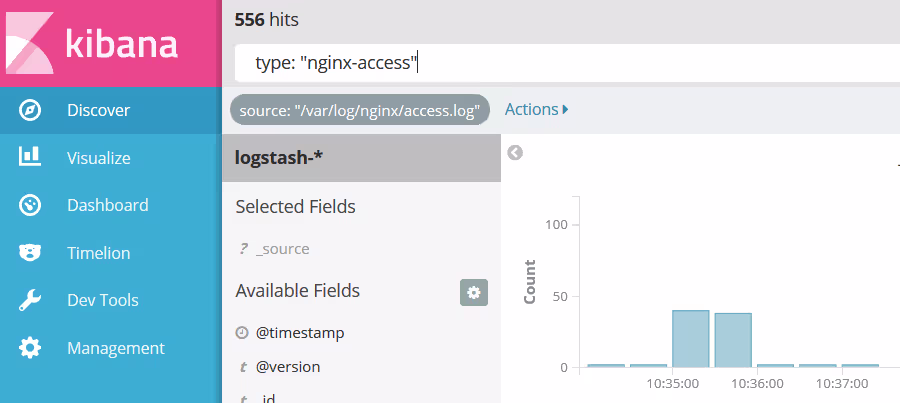Open the logstash-* index pattern selector
The width and height of the screenshot is (900, 403).
tap(360, 158)
